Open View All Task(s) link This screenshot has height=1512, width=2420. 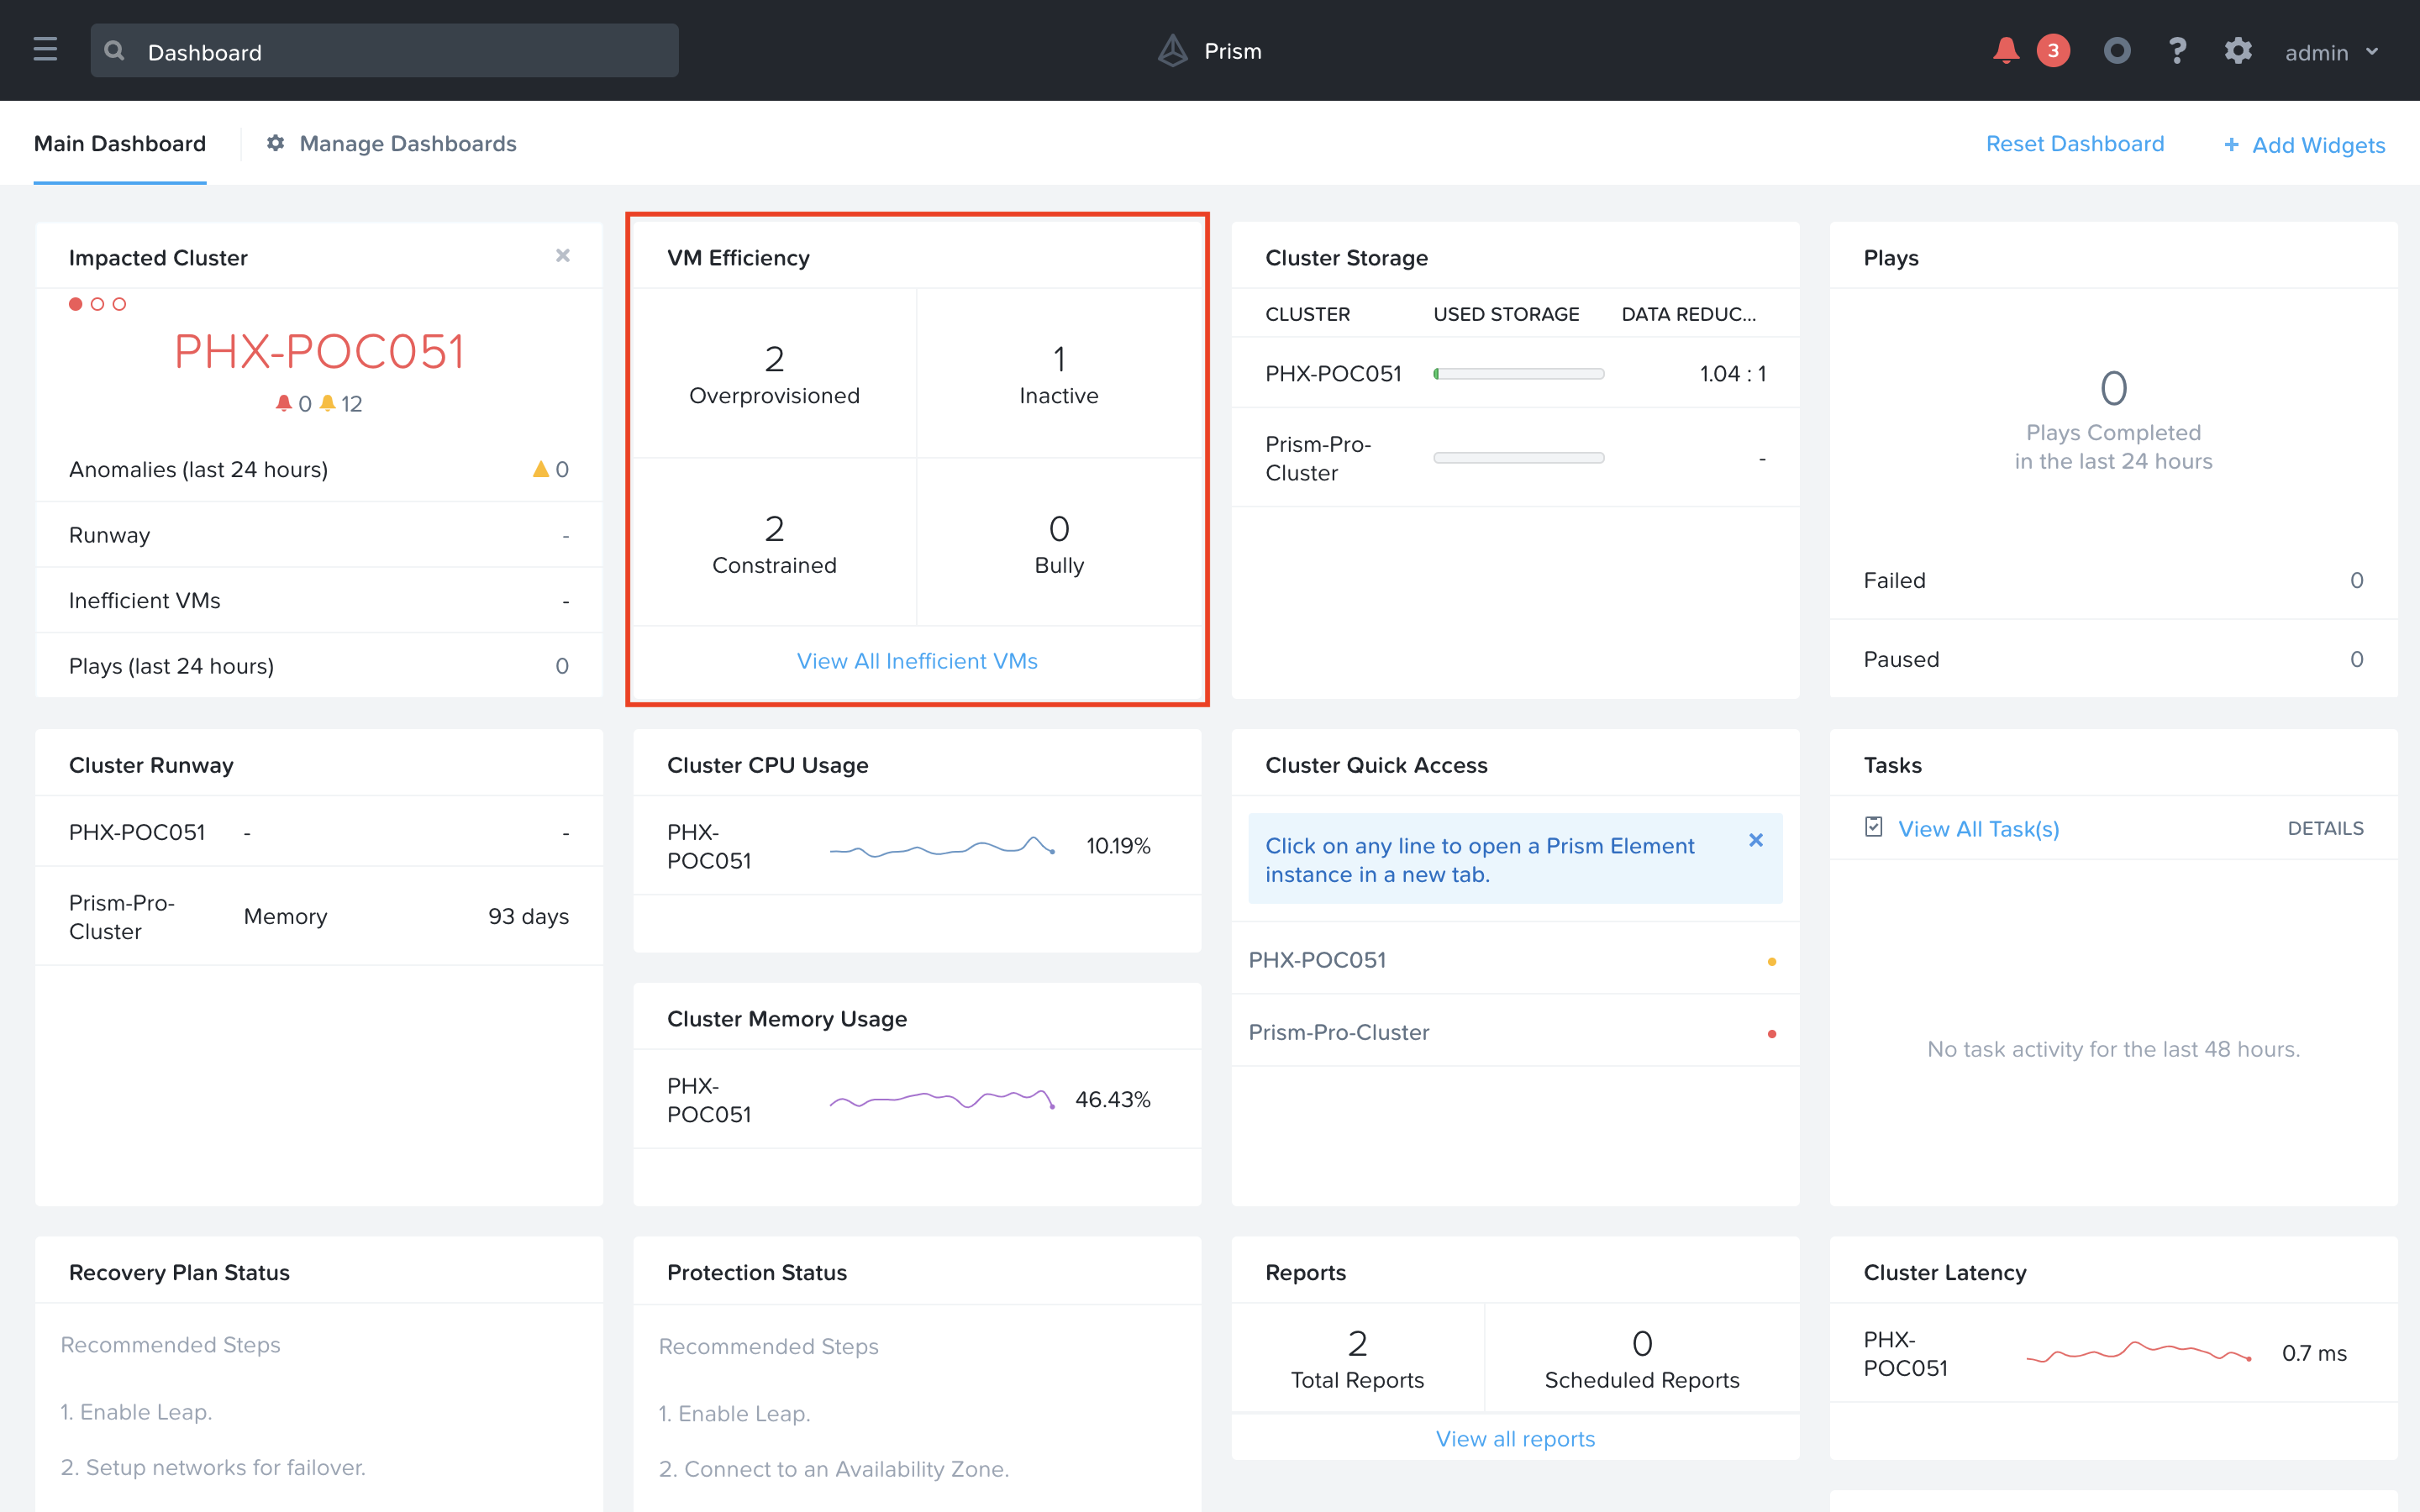tap(1979, 829)
